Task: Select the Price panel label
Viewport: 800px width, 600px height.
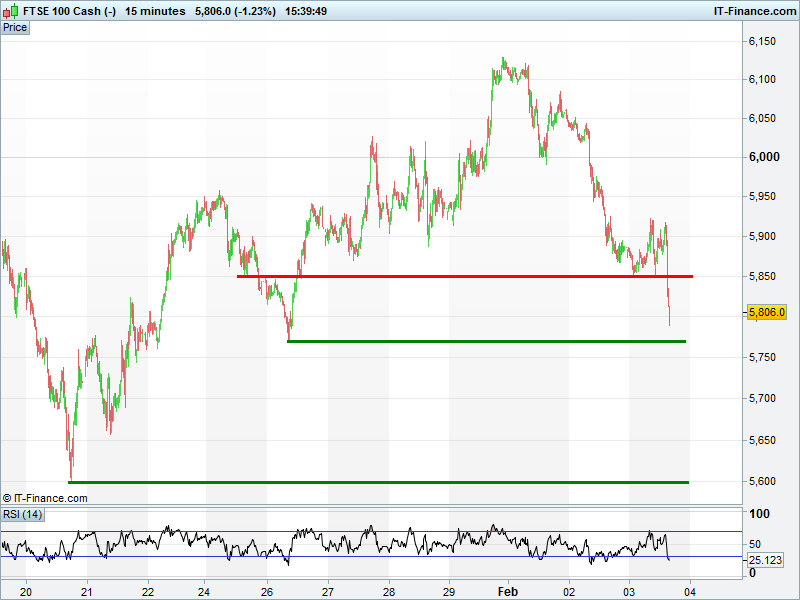Action: click(x=15, y=27)
